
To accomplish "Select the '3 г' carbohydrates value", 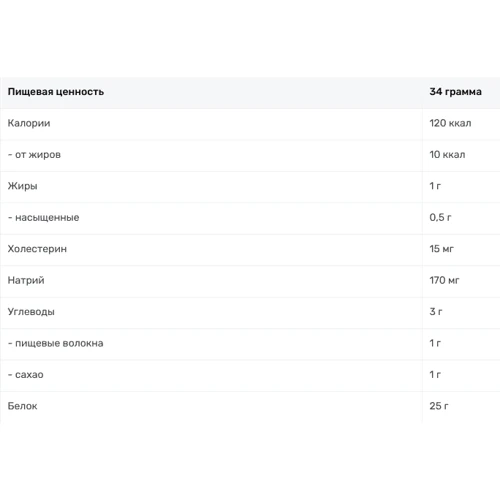I will [436, 312].
